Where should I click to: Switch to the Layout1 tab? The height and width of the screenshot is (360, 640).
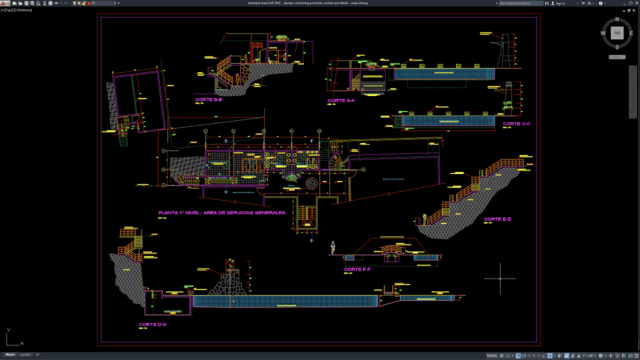tap(25, 355)
